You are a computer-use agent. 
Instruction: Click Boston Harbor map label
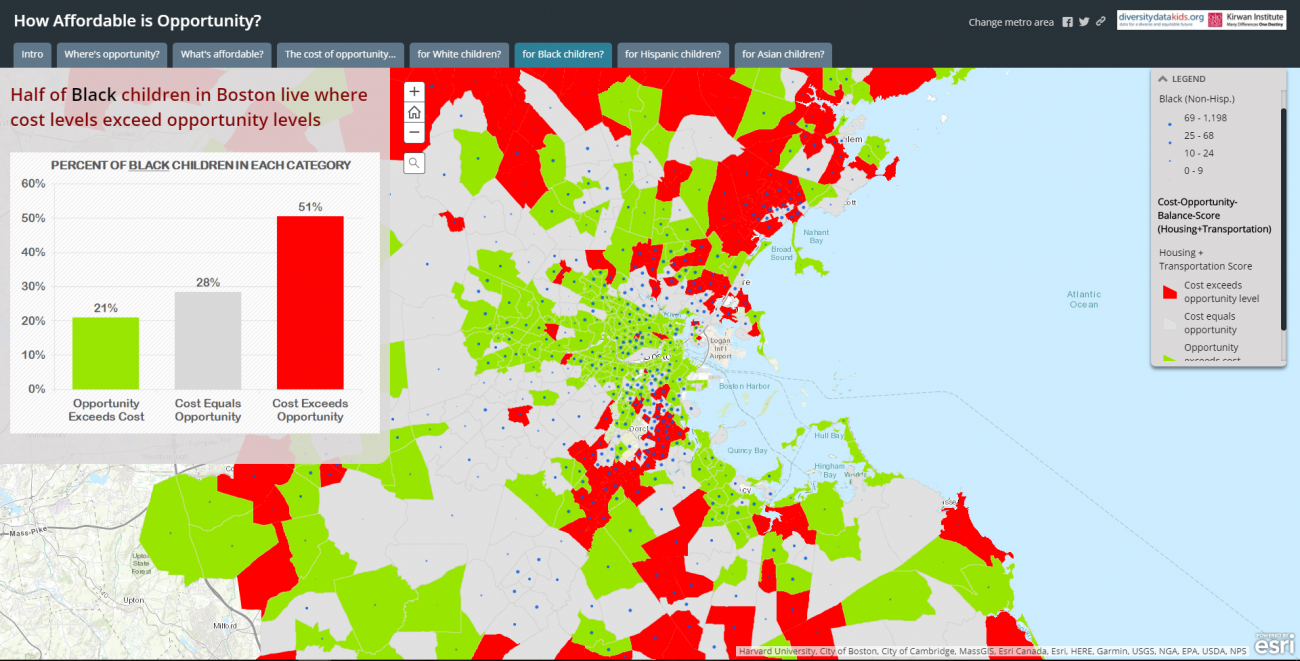(744, 386)
